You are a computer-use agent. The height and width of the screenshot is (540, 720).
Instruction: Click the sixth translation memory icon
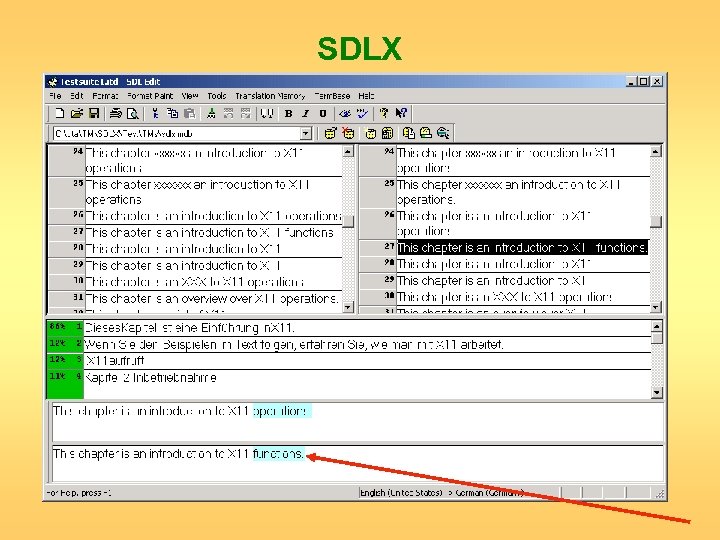pos(426,133)
